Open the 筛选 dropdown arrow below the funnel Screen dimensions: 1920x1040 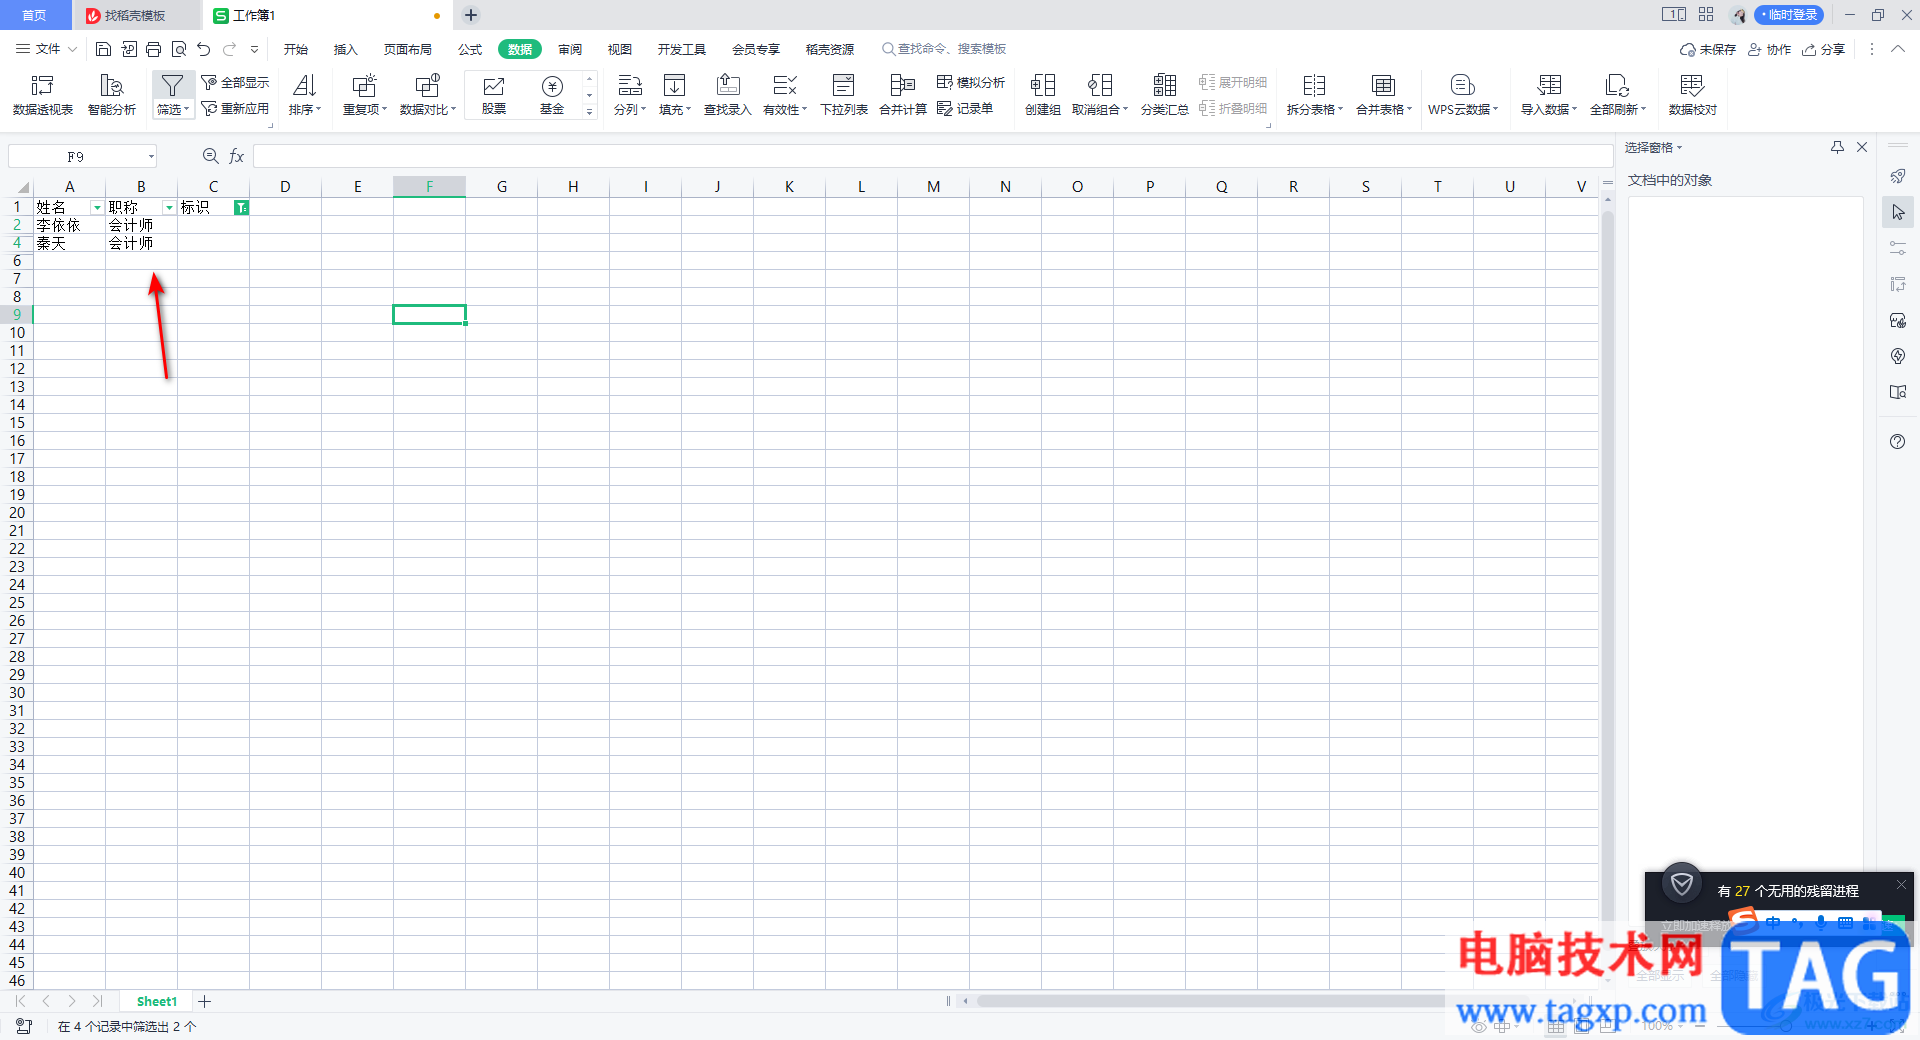173,109
